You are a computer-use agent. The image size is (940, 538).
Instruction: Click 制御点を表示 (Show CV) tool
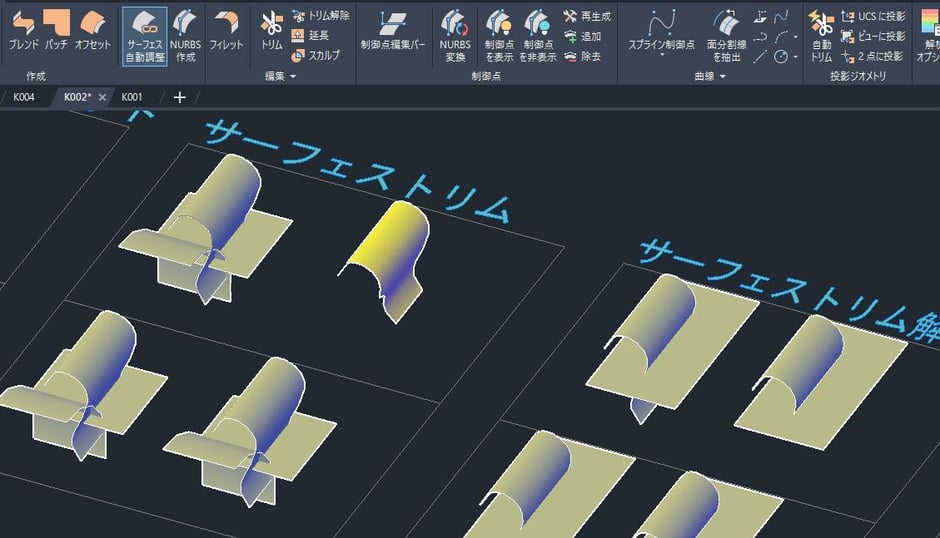[499, 36]
